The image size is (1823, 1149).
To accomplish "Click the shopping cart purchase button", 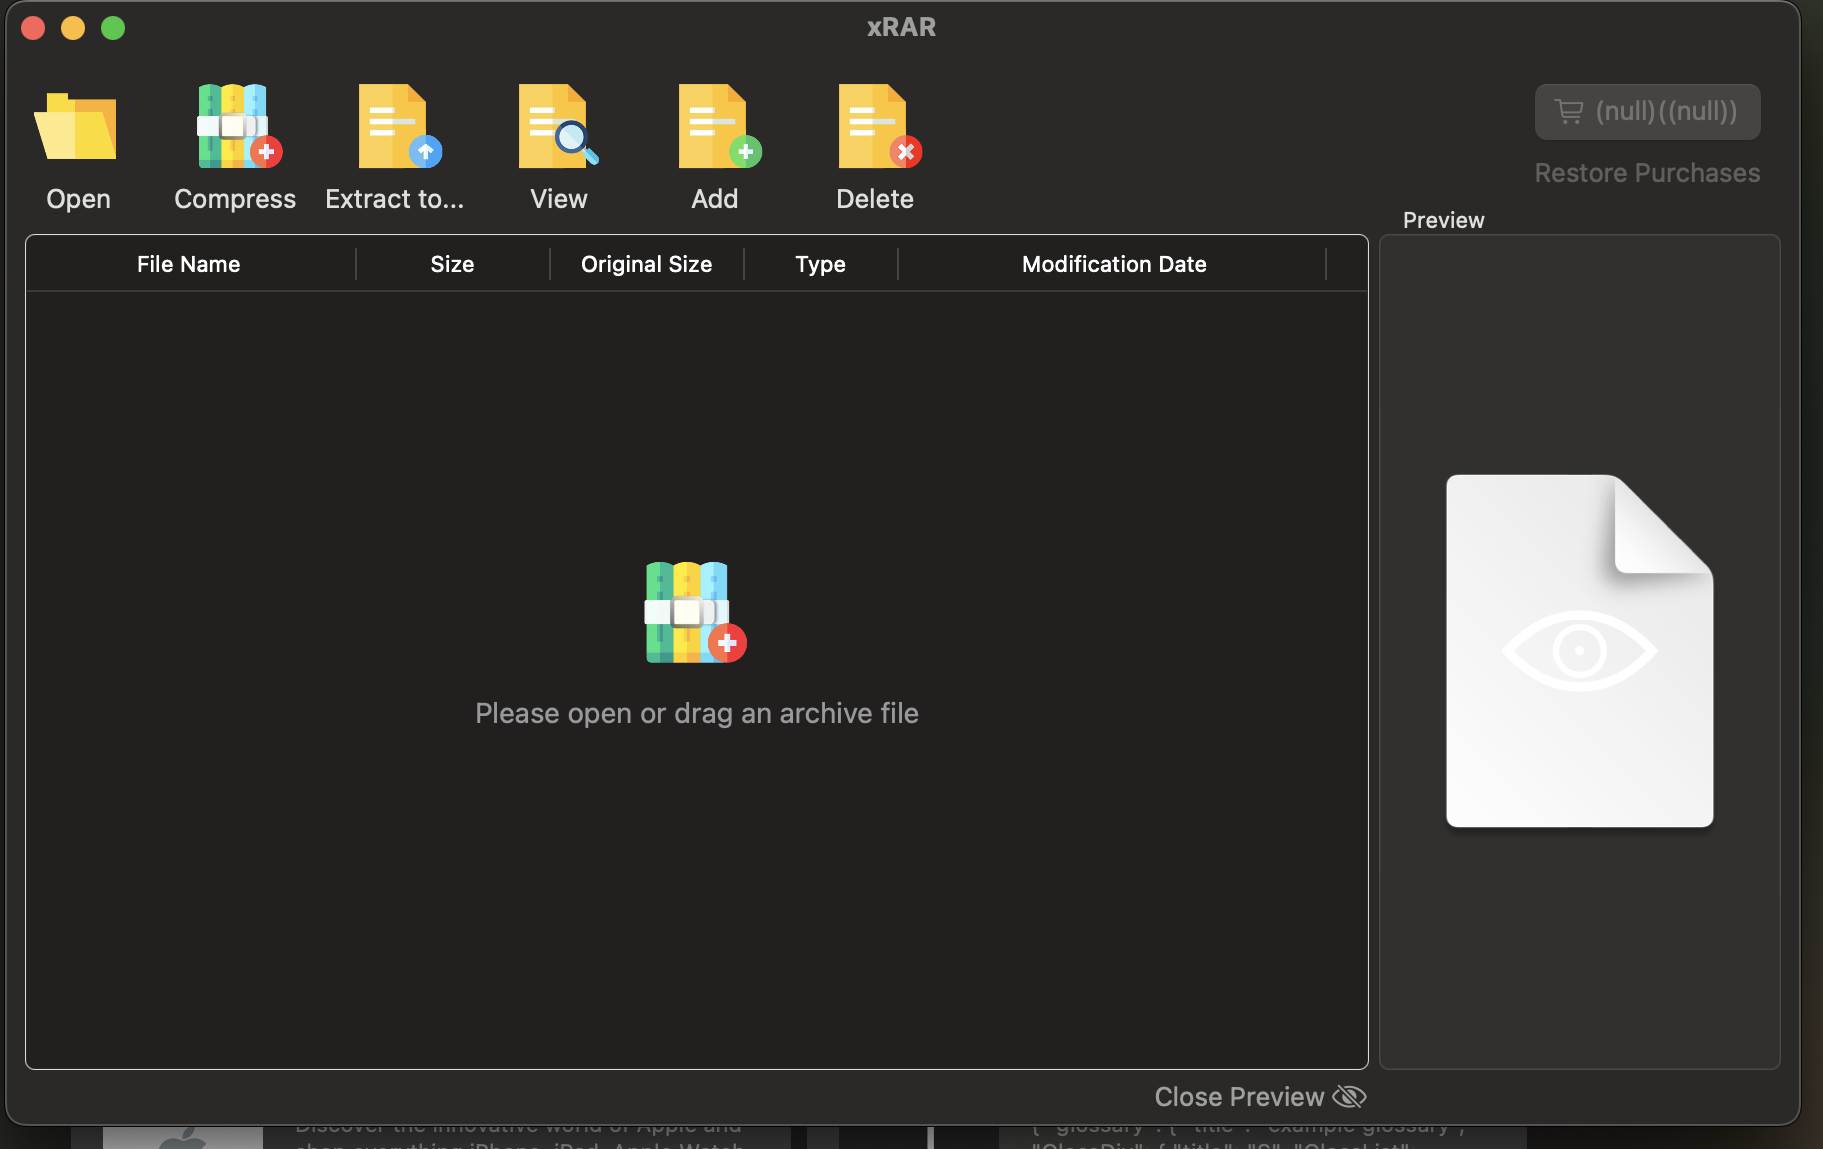I will [x=1647, y=112].
